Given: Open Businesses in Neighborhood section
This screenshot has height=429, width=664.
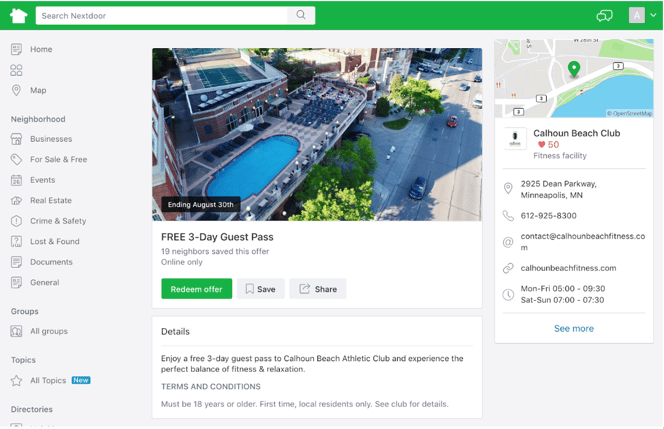Looking at the screenshot, I should [x=51, y=139].
